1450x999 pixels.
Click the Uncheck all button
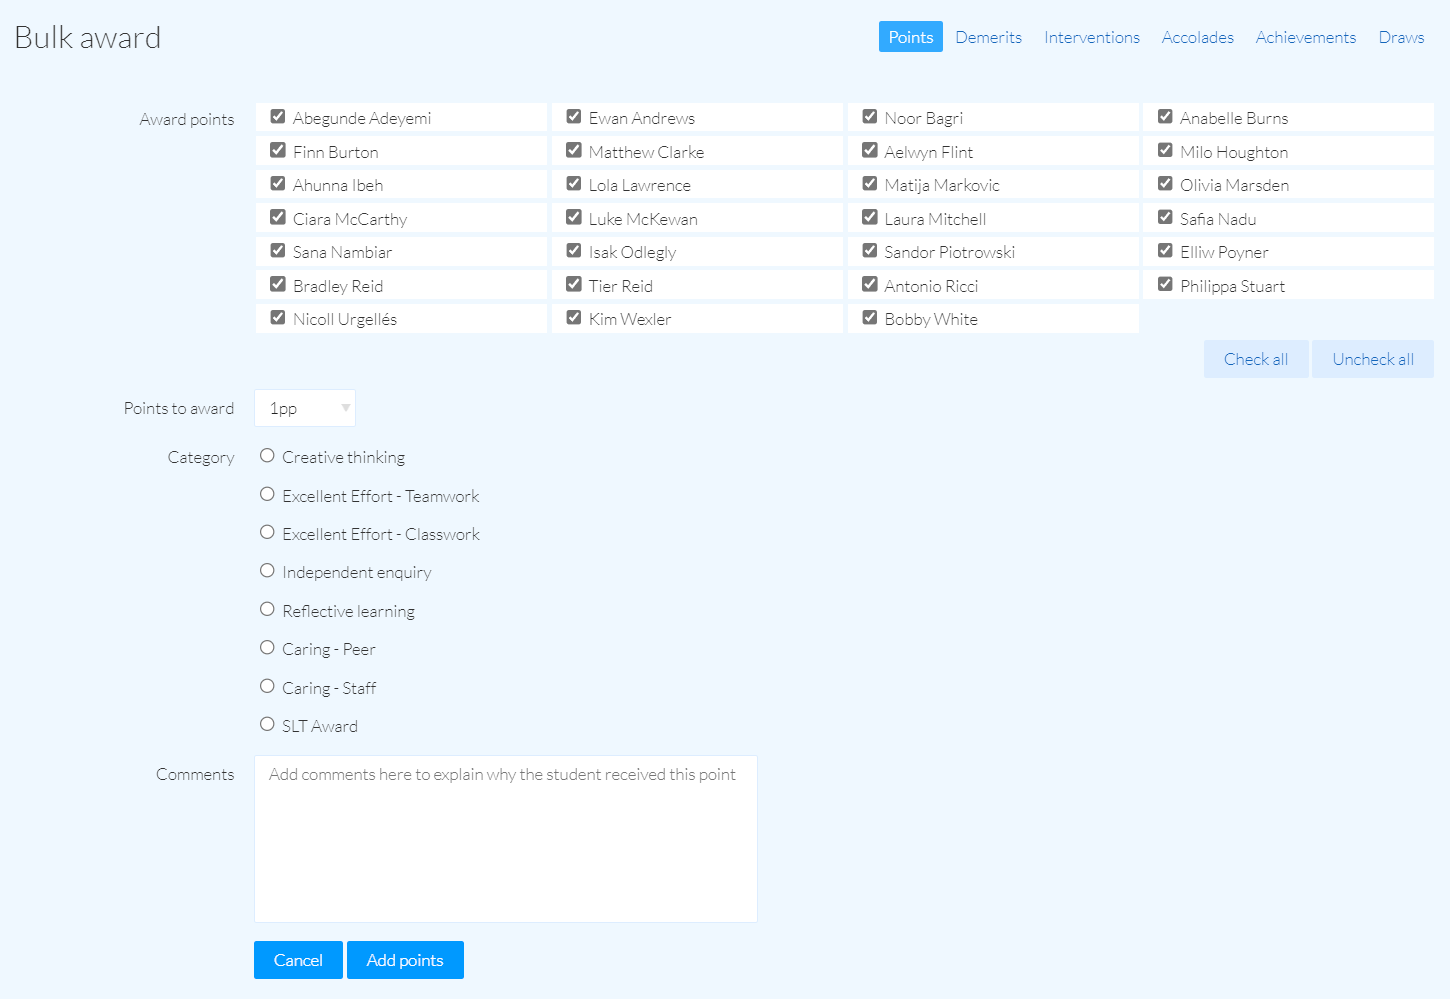pyautogui.click(x=1372, y=359)
